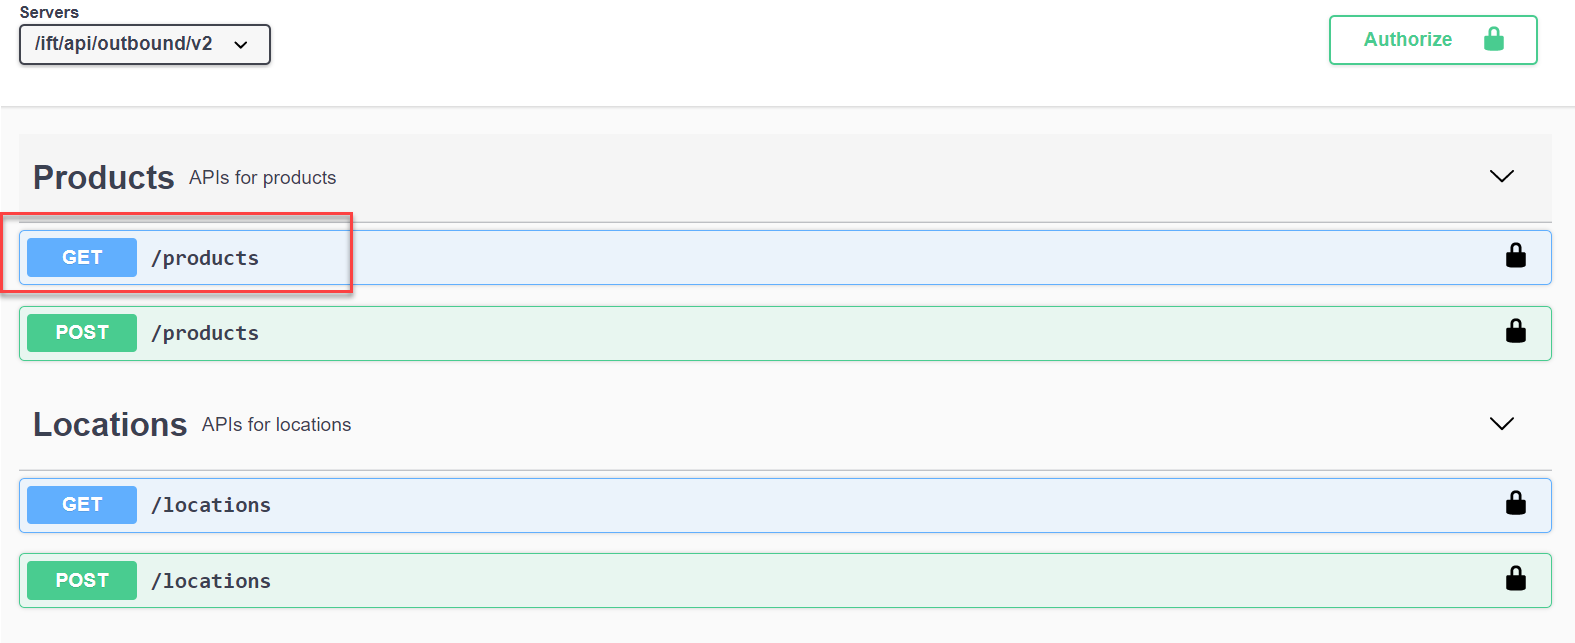Click lock icon on GET /products row

click(1516, 256)
